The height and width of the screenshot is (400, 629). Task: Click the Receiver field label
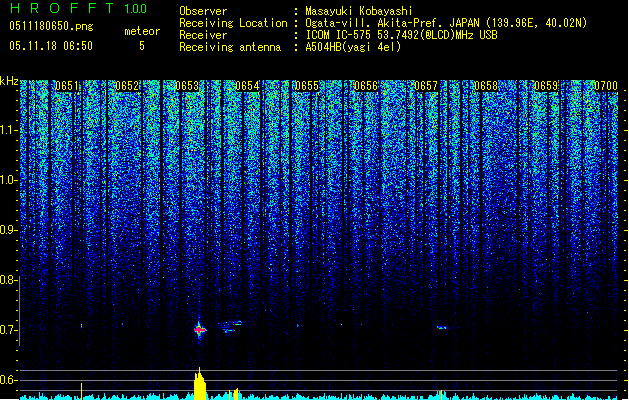click(x=203, y=35)
